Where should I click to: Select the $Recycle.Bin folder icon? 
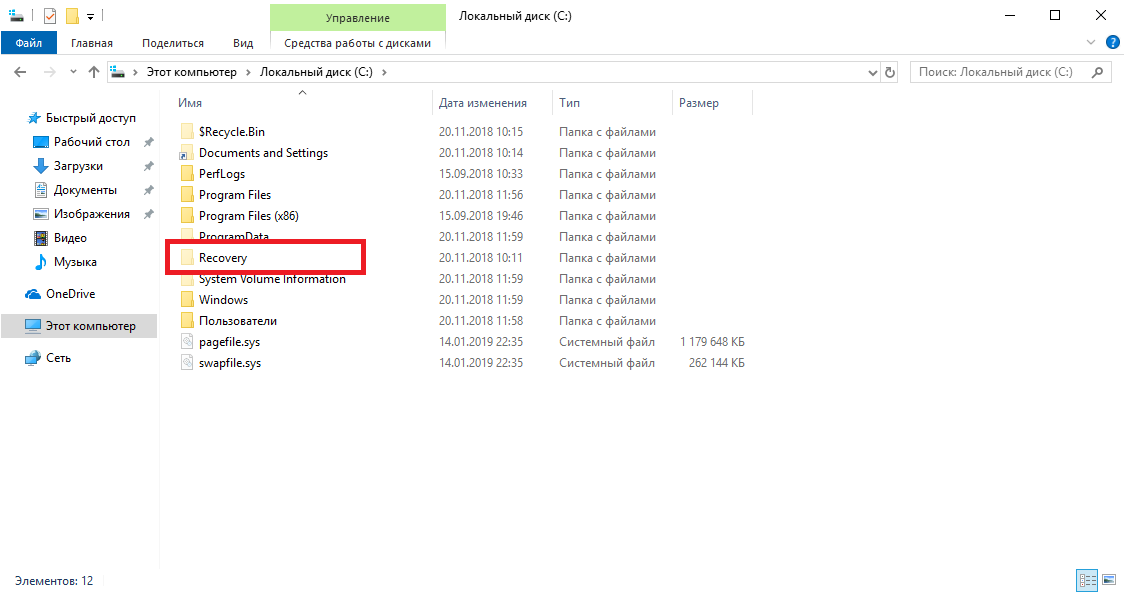coord(187,131)
